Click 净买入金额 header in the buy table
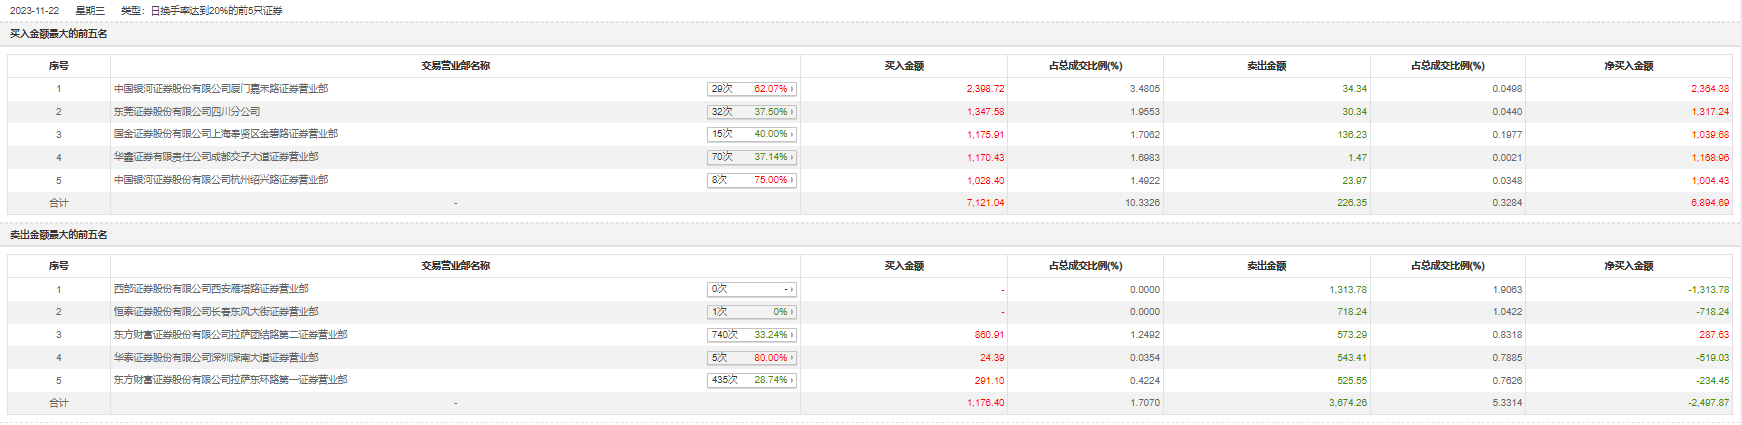 (x=1628, y=66)
